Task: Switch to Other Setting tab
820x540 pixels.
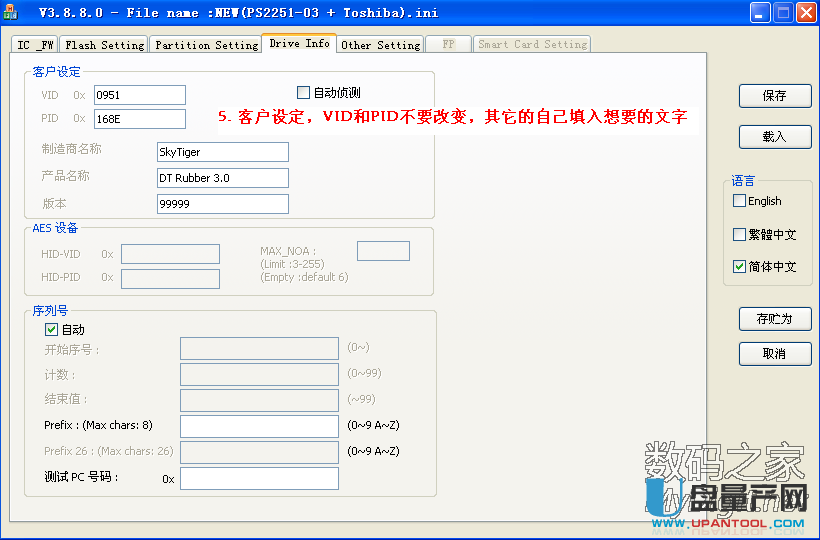Action: pyautogui.click(x=380, y=45)
